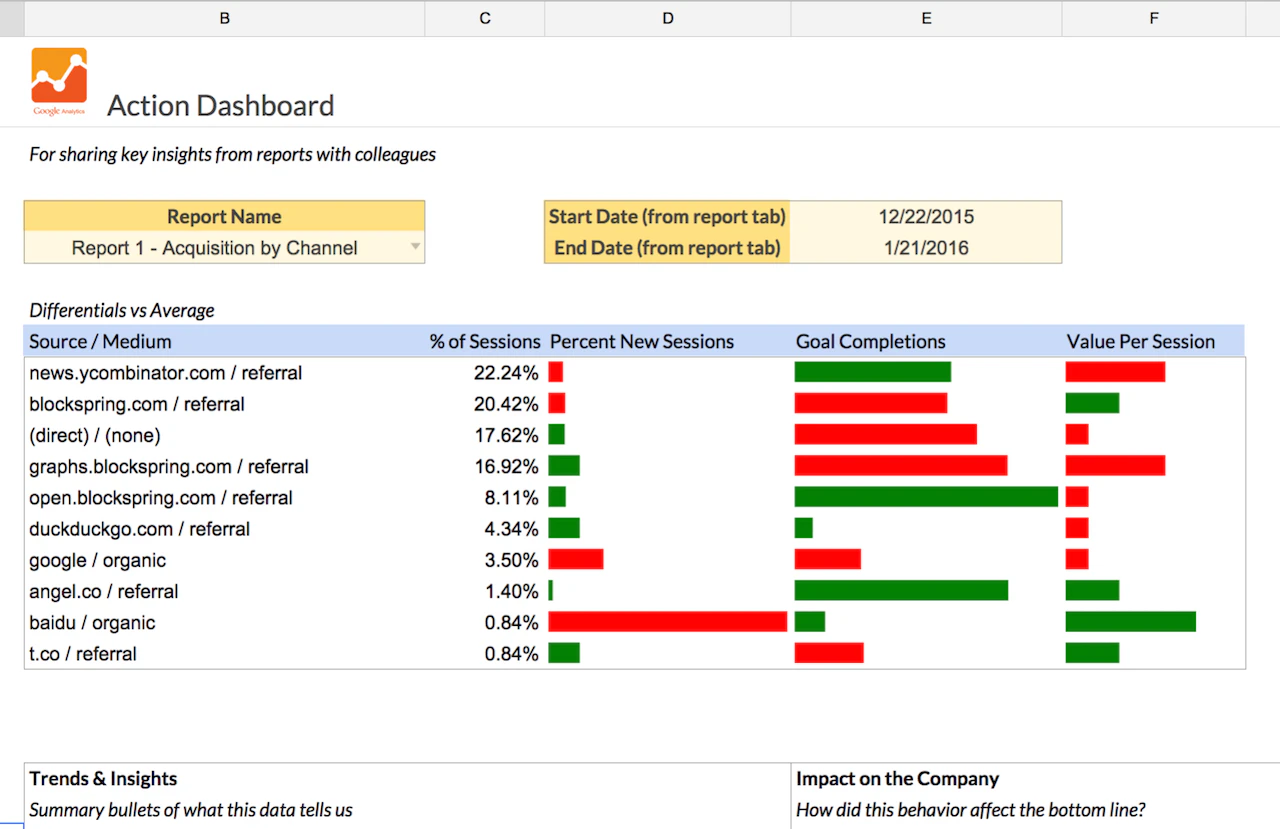Click the 8.11% sessions value
The height and width of the screenshot is (829, 1280).
coord(512,497)
